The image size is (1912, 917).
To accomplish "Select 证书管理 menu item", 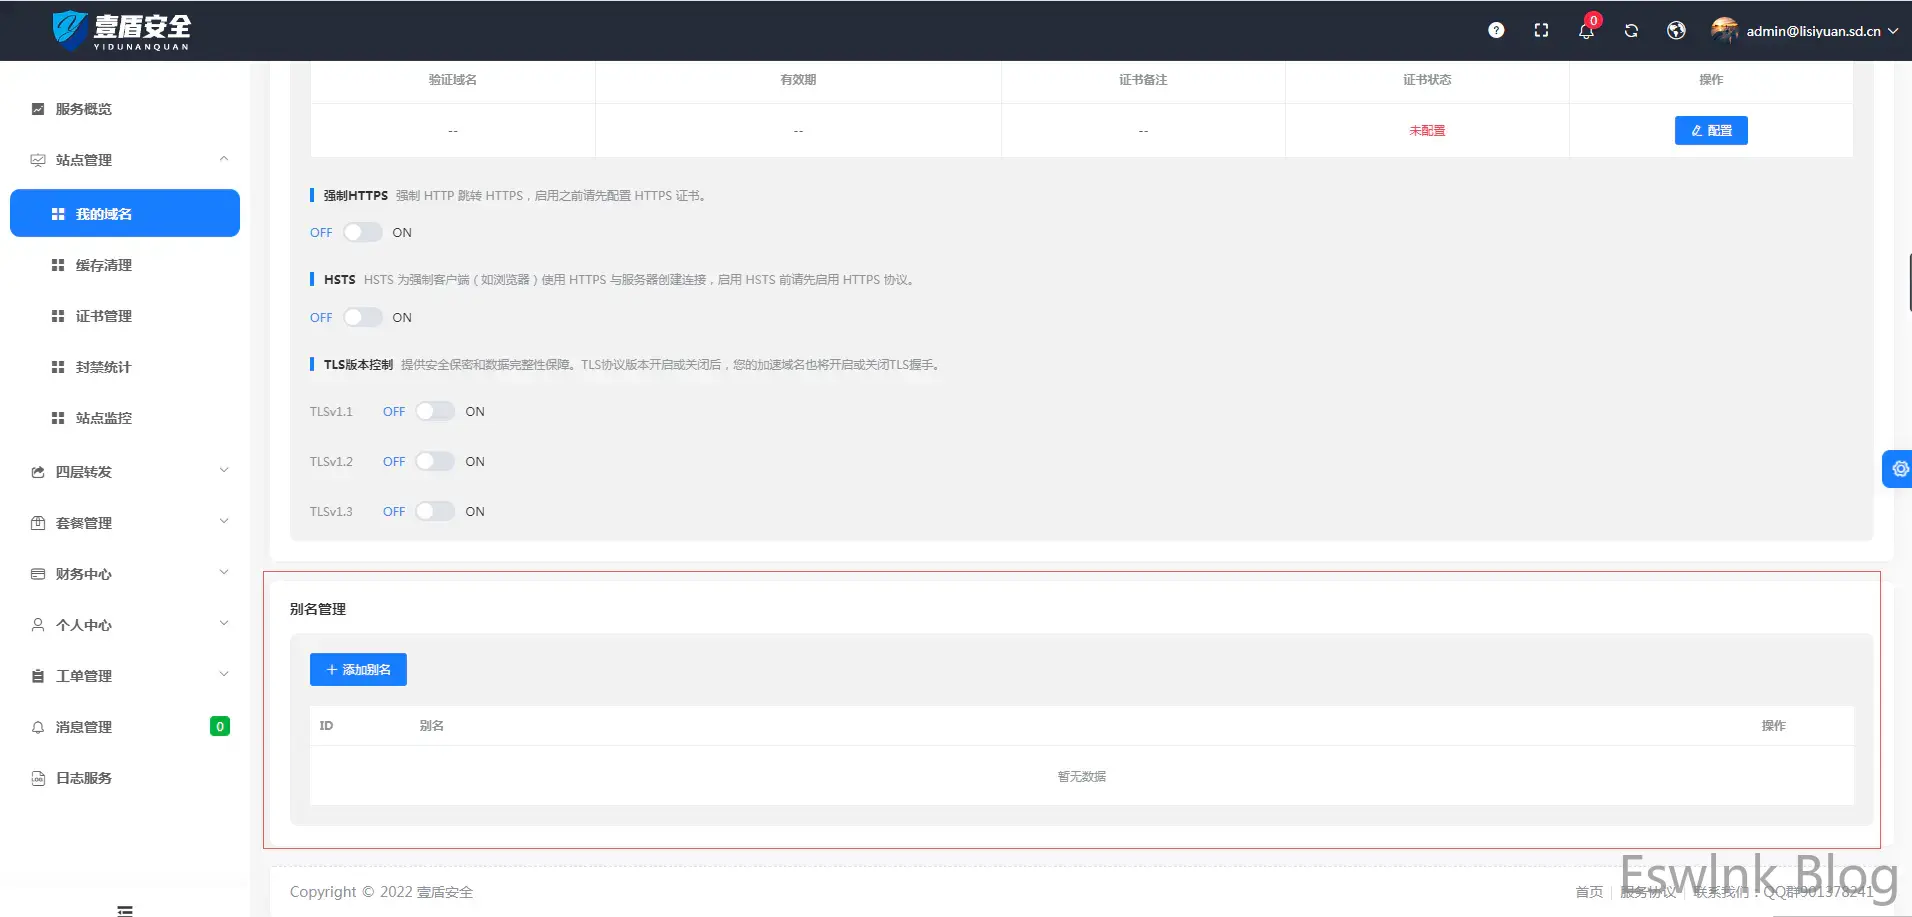I will pos(125,316).
